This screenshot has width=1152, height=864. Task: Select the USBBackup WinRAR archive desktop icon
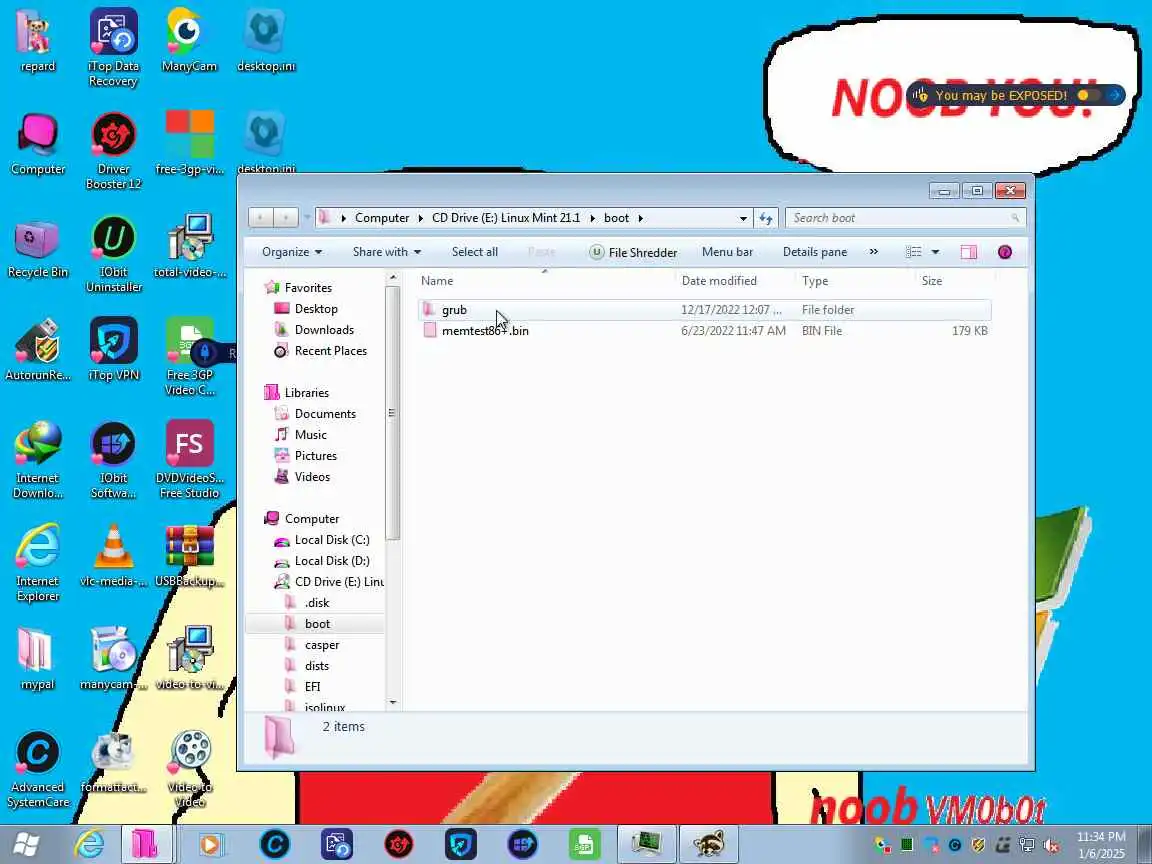[189, 556]
